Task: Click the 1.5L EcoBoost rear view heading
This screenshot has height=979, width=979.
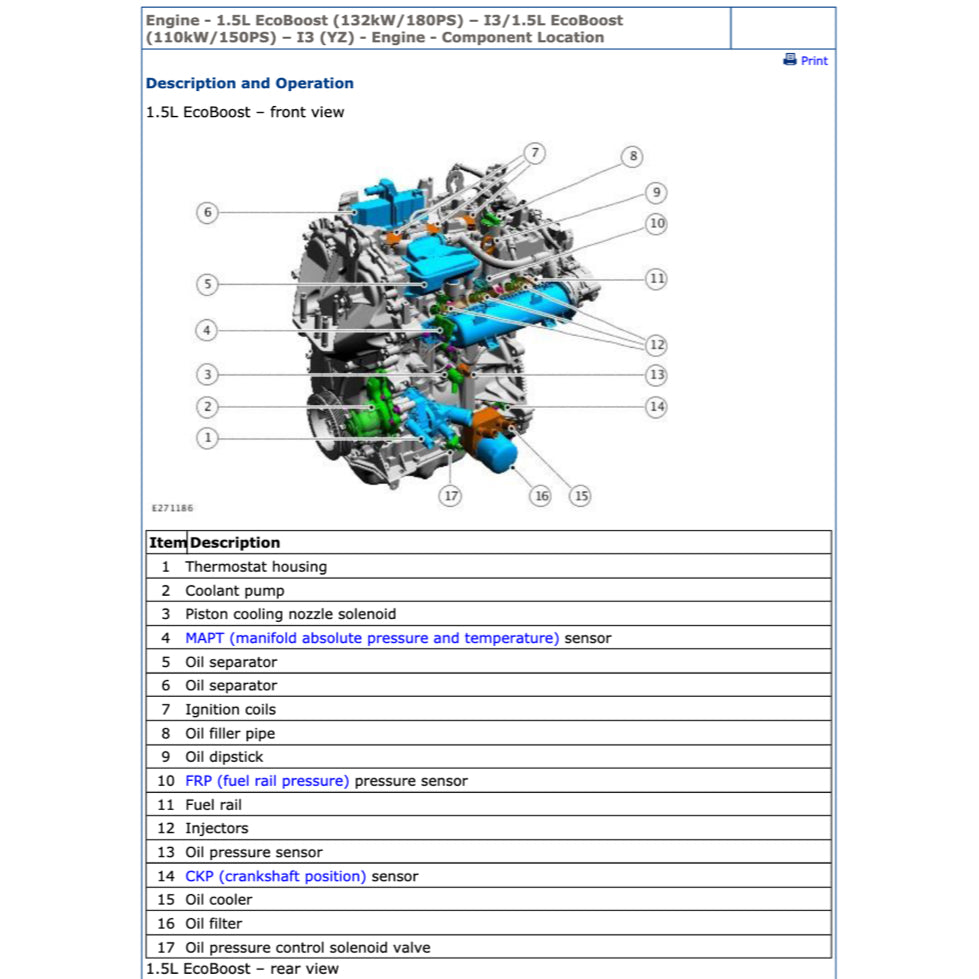Action: [242, 968]
